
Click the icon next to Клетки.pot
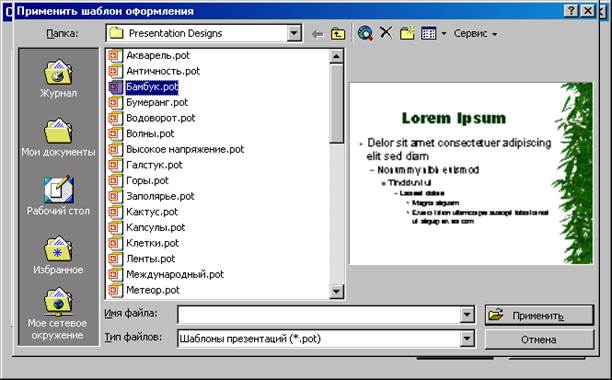click(x=115, y=243)
